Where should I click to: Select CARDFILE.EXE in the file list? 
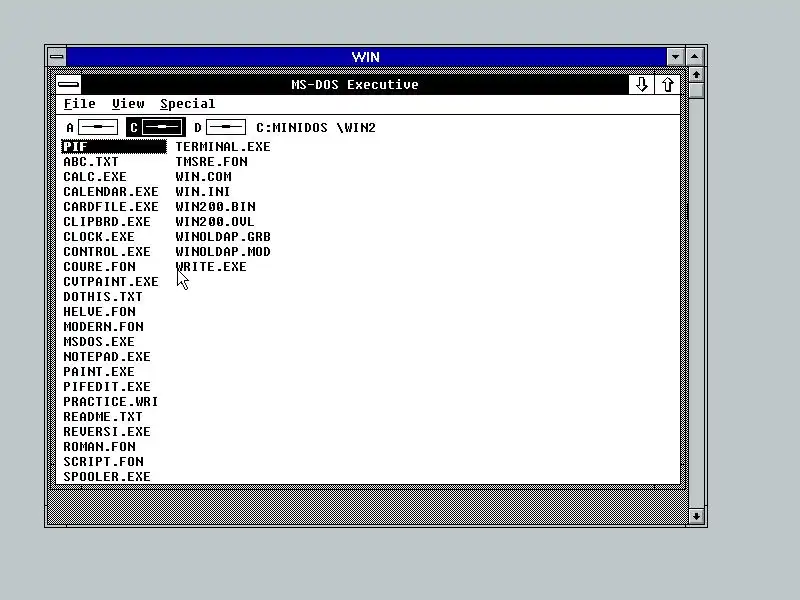click(111, 207)
